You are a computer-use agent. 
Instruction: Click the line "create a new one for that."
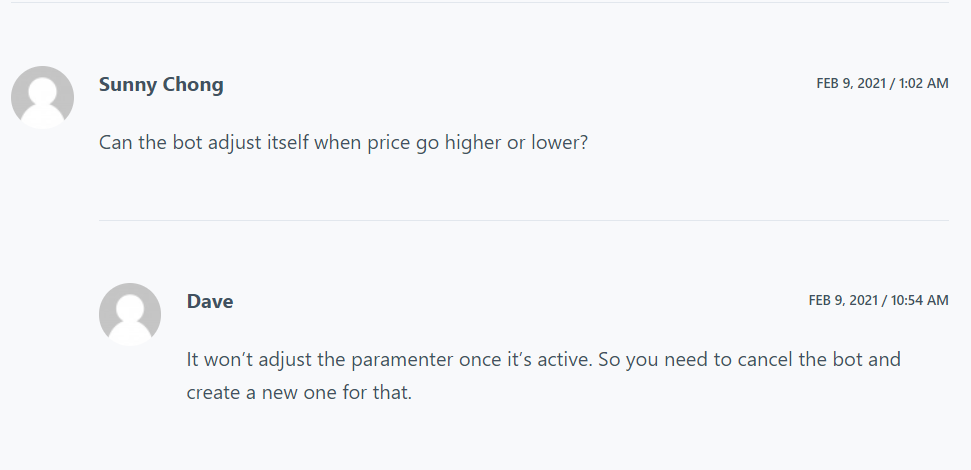point(299,392)
